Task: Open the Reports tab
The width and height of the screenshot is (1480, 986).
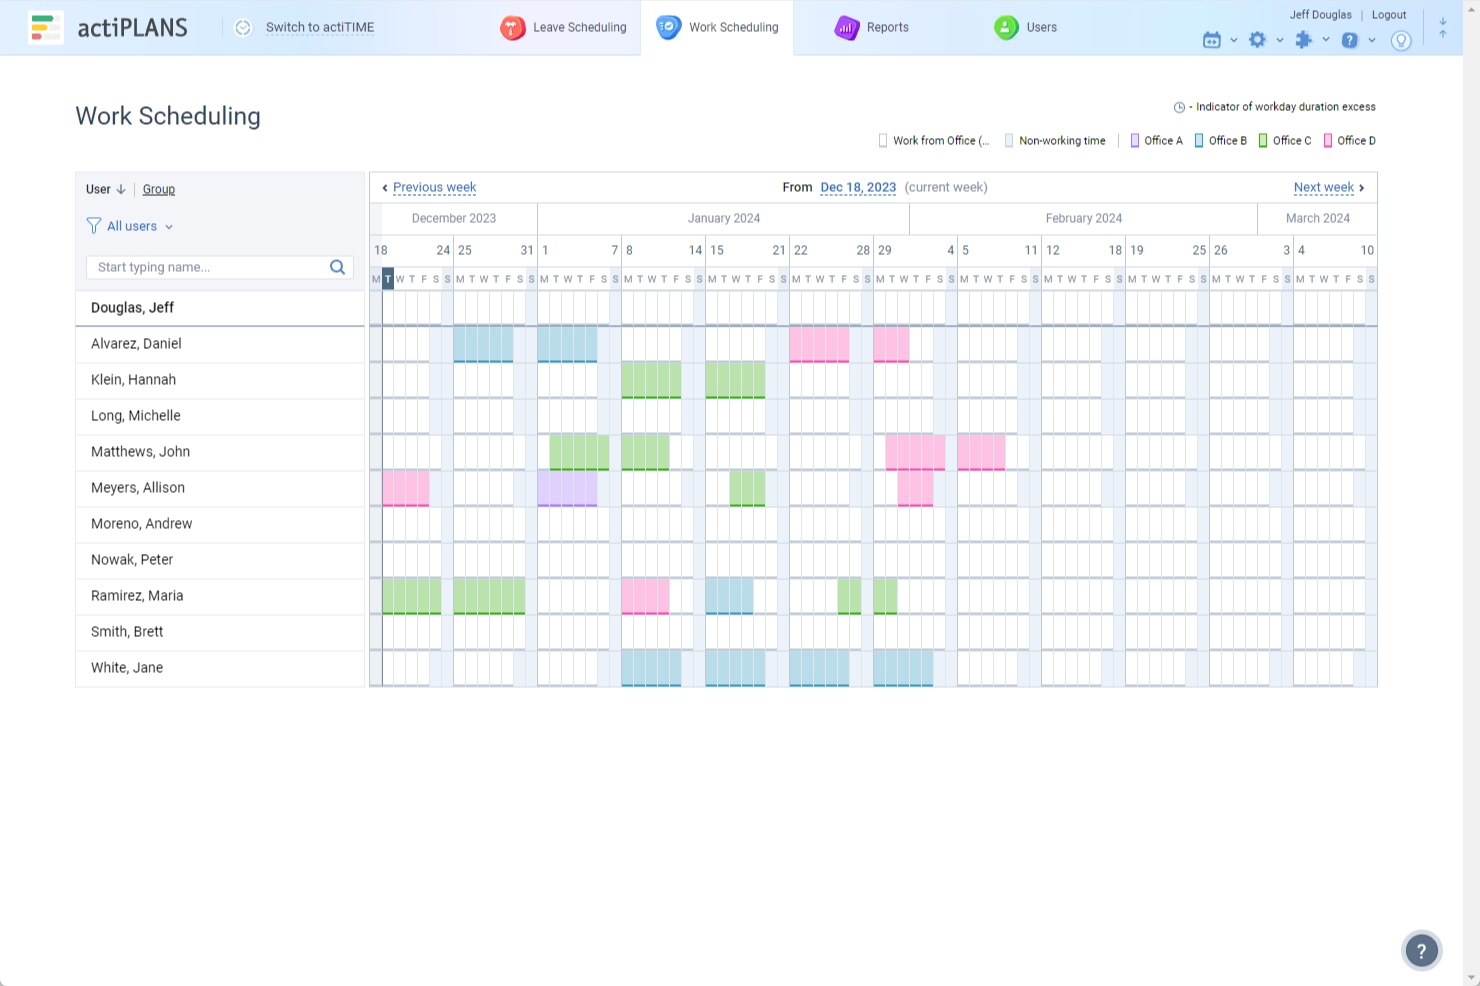Action: [x=872, y=28]
